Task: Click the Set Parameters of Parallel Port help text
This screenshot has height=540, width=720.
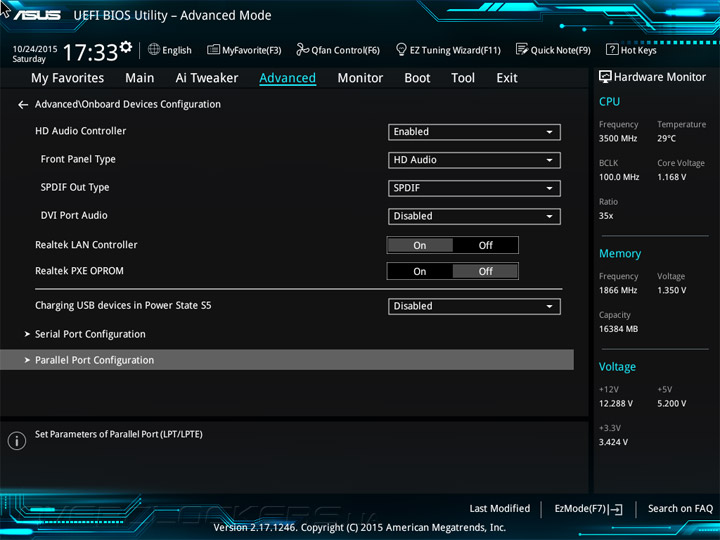Action: tap(118, 434)
